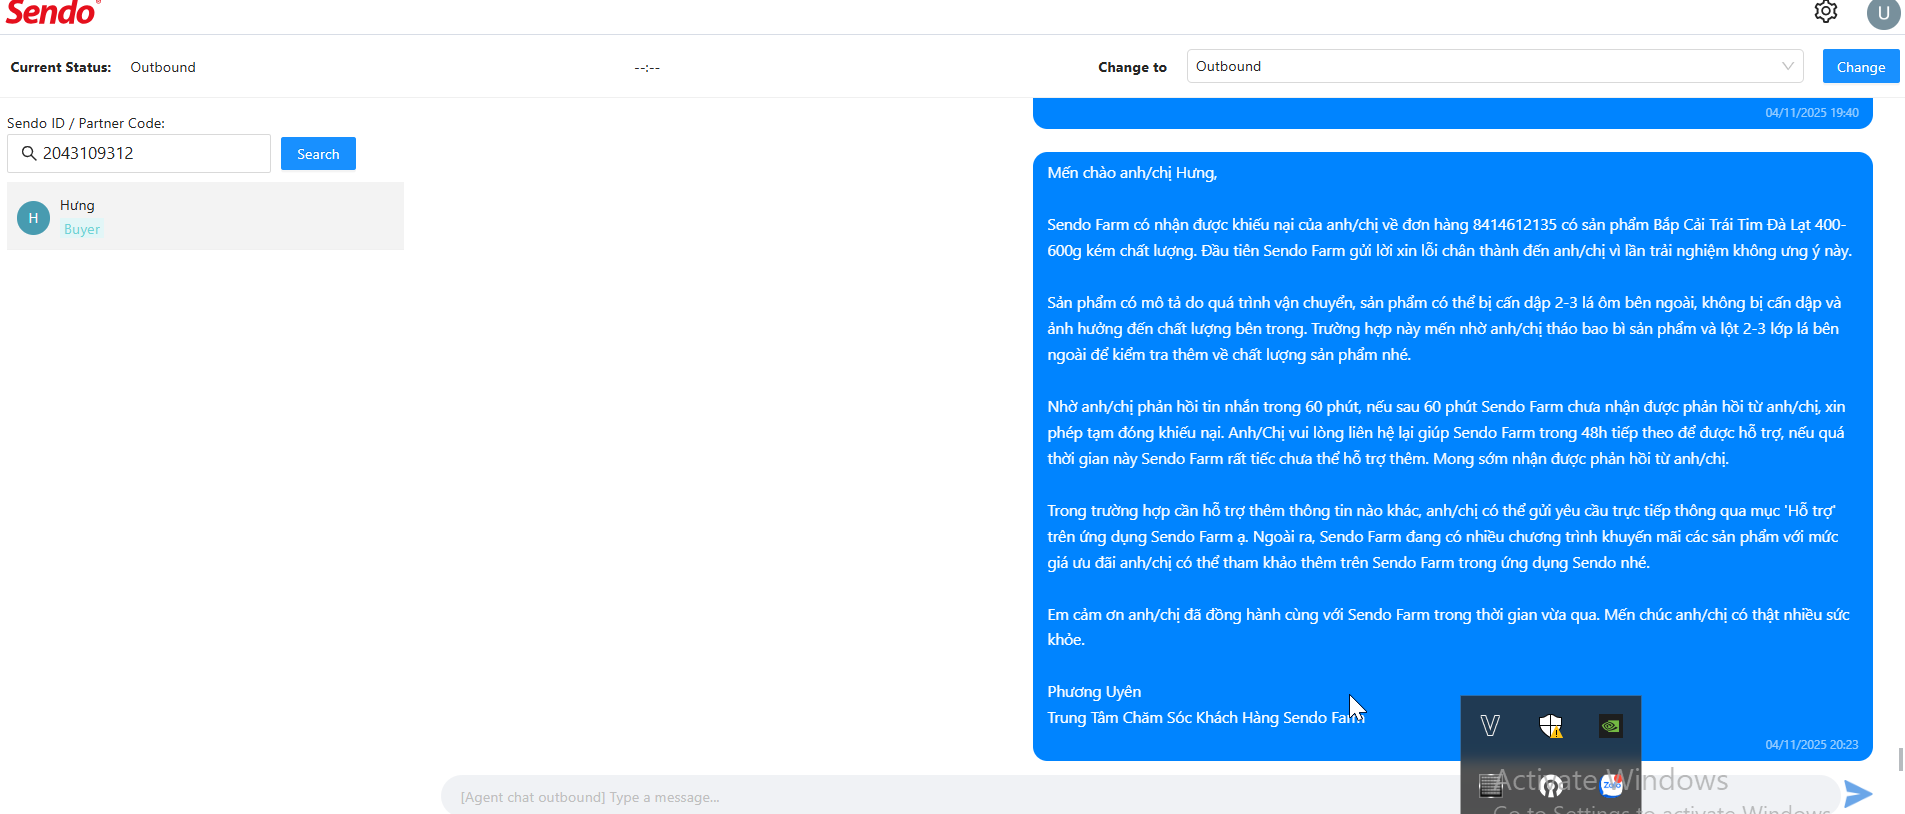Expand the status dropdown arrow

(x=1788, y=66)
